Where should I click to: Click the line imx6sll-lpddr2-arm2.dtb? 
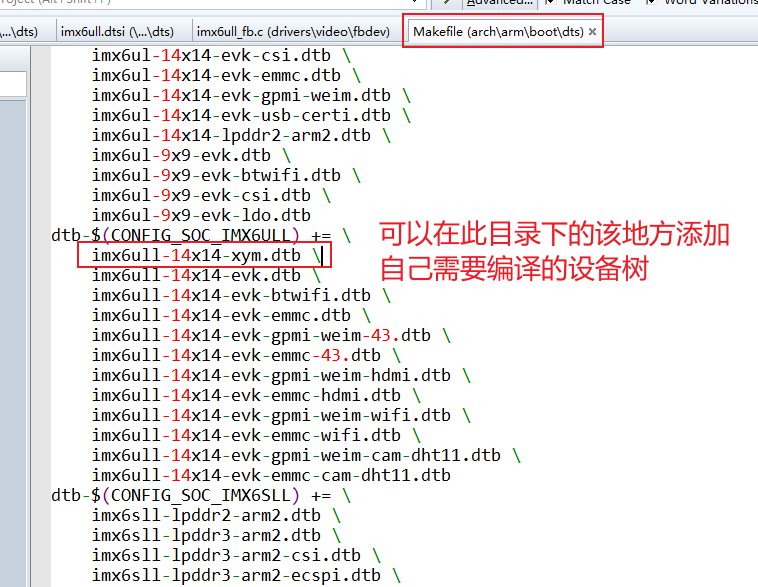pyautogui.click(x=216, y=515)
